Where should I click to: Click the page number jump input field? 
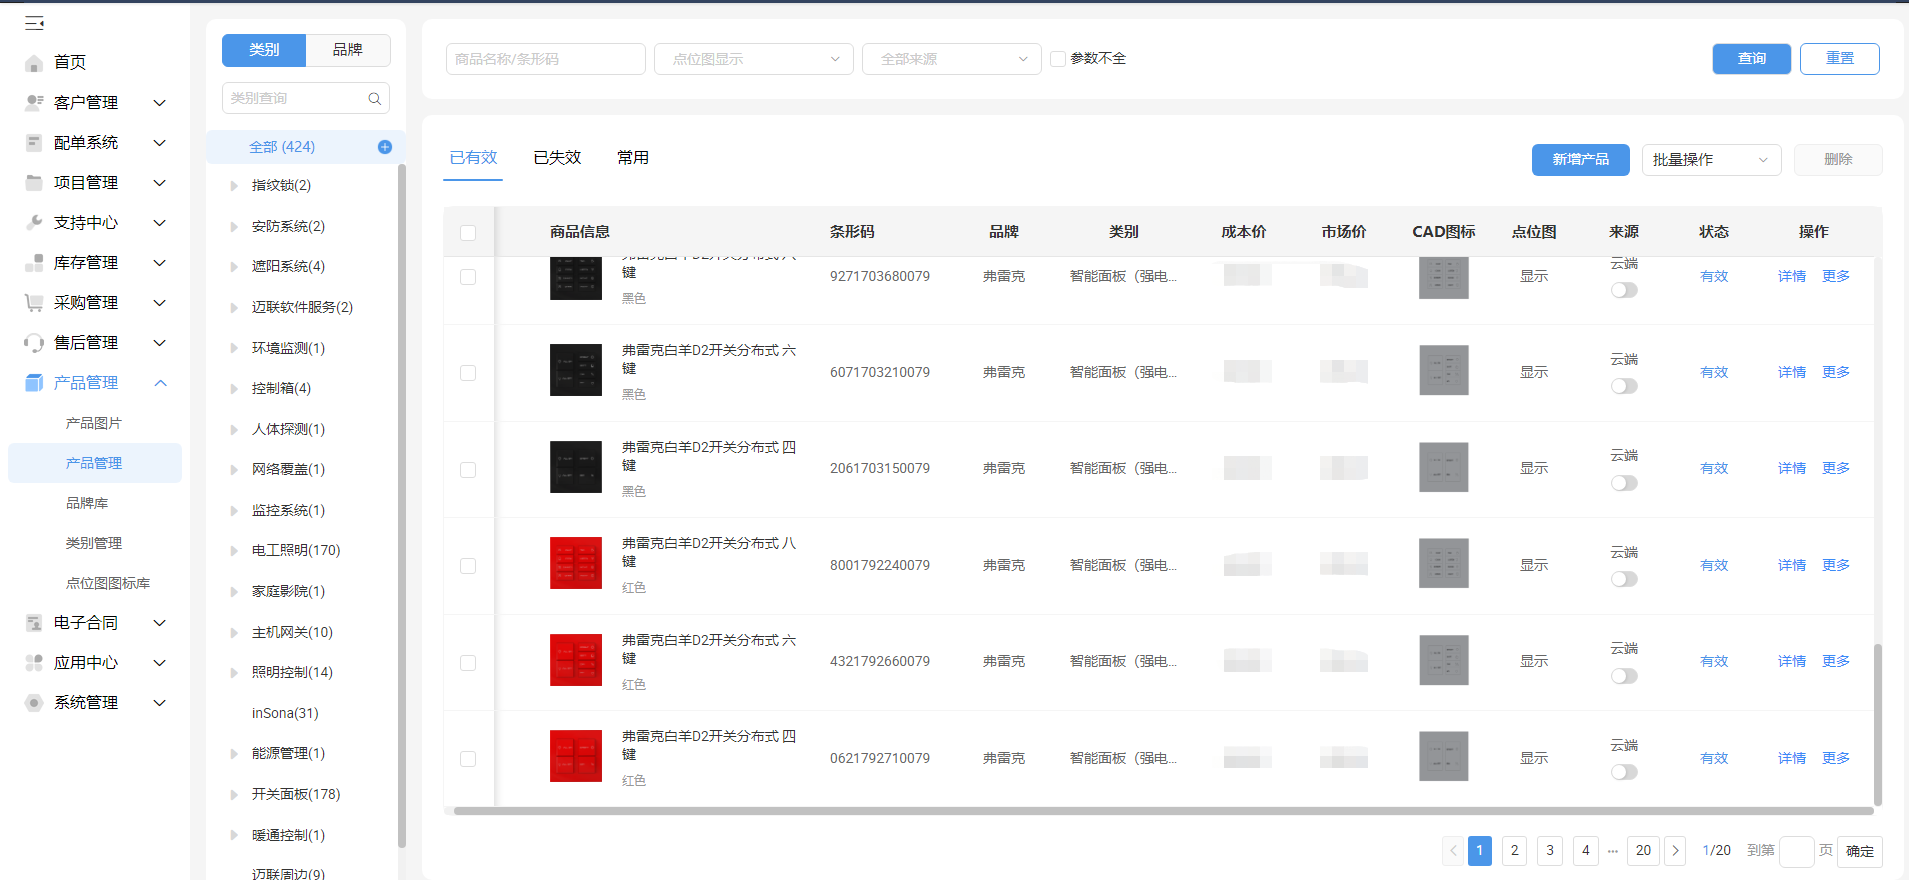(x=1797, y=851)
